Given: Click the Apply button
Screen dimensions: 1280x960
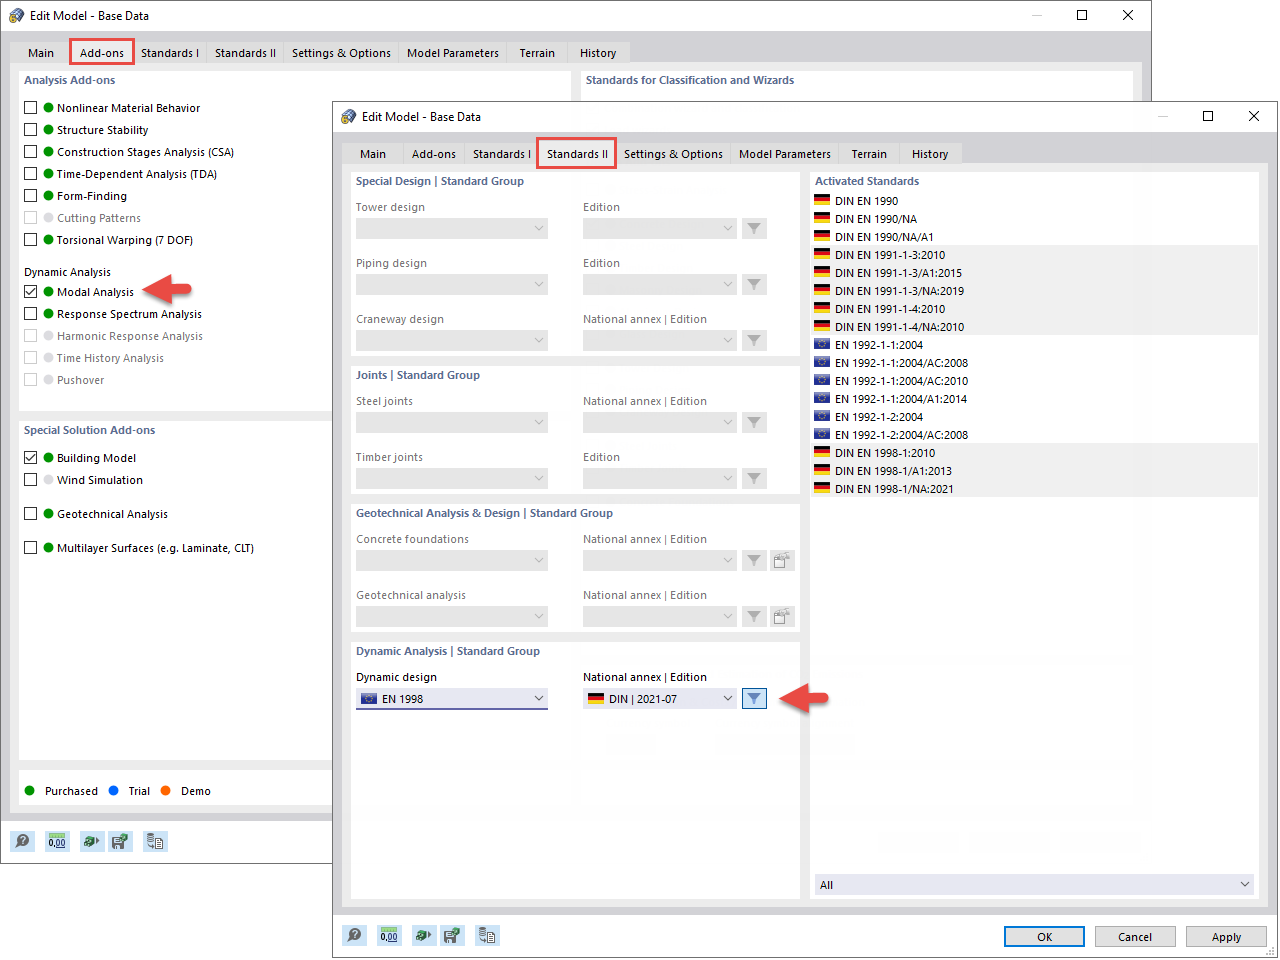Looking at the screenshot, I should 1226,937.
